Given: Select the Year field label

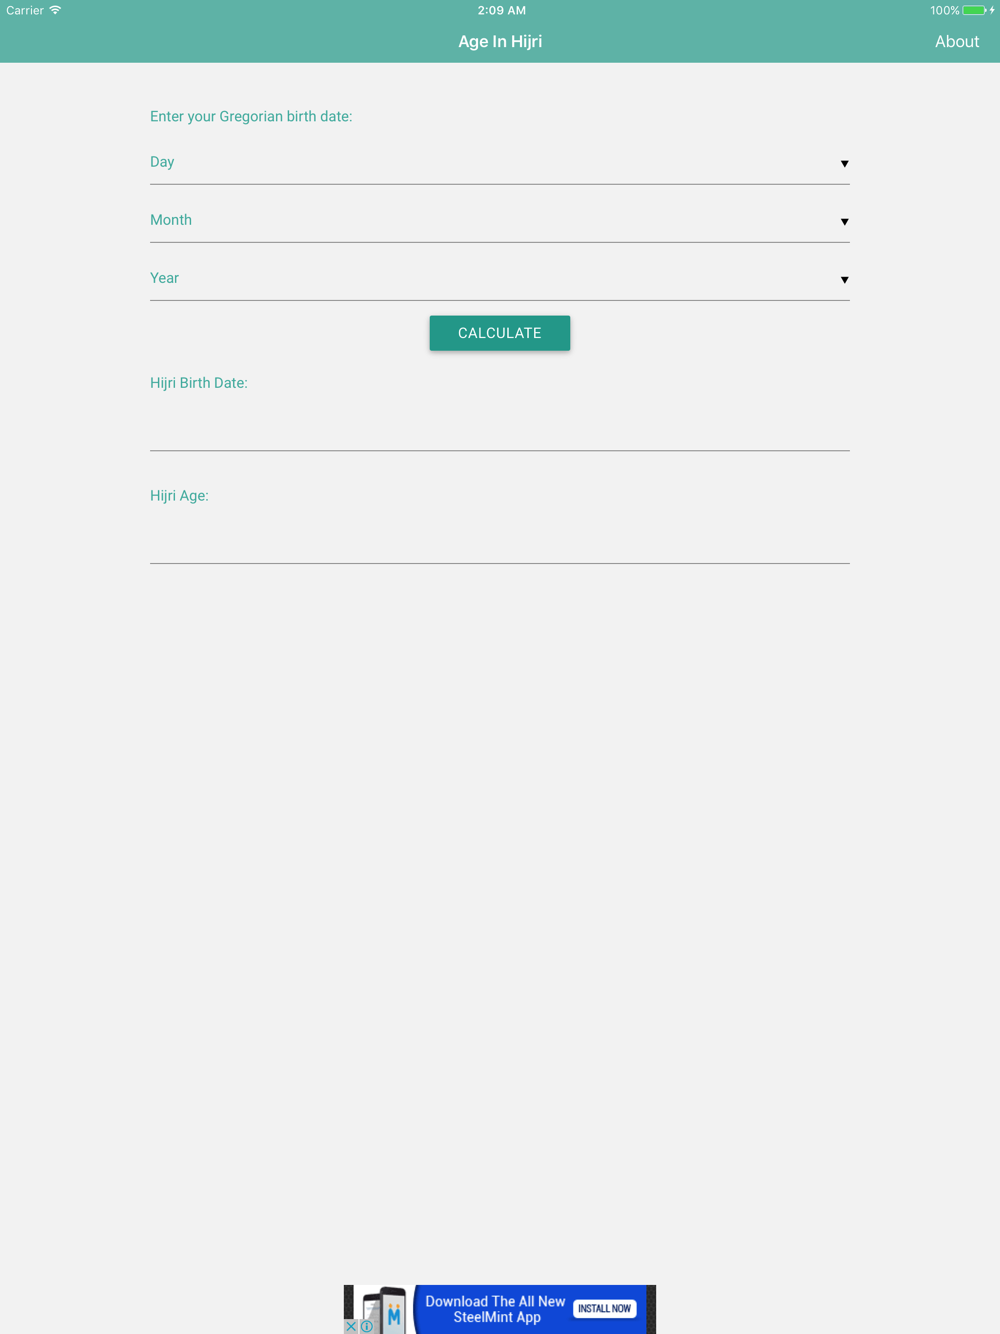Looking at the screenshot, I should pos(165,278).
